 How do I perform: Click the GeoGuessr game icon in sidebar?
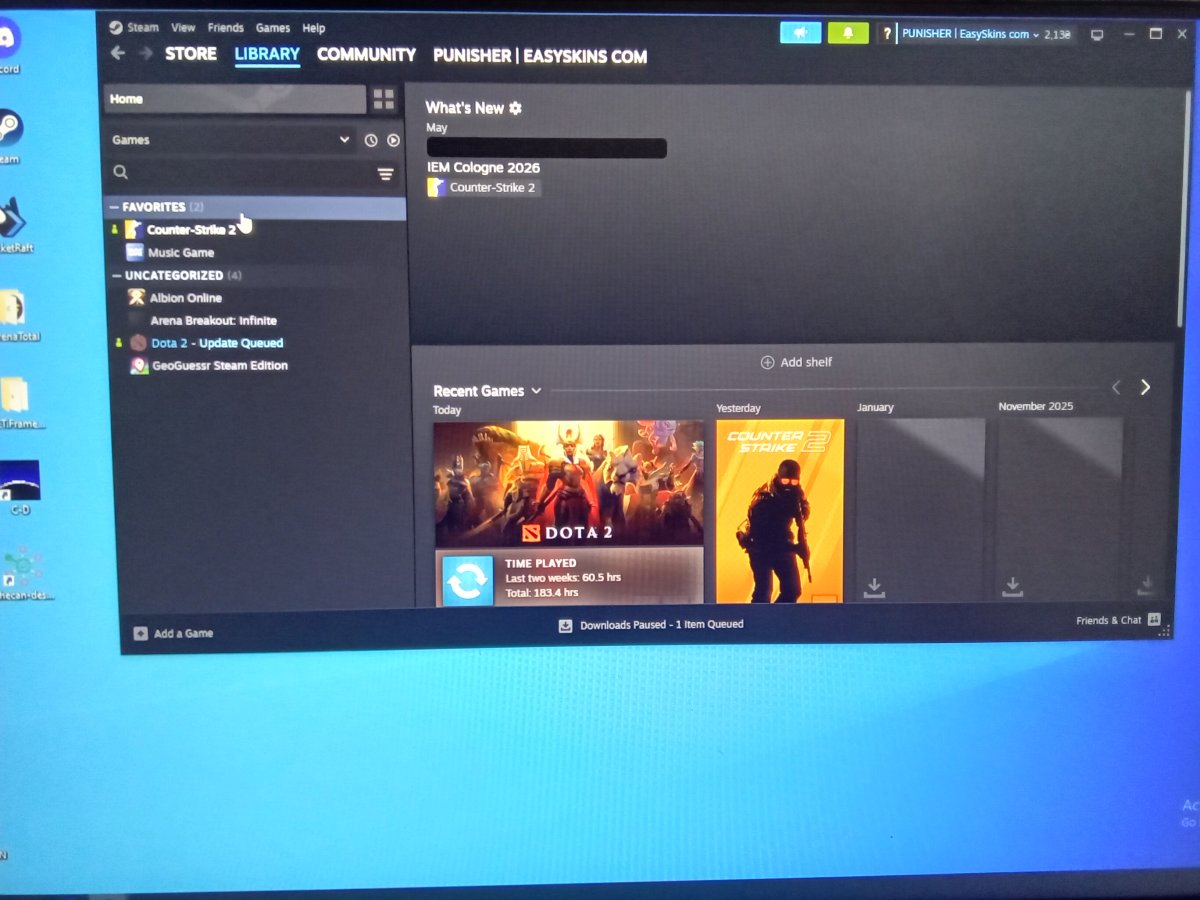point(139,366)
